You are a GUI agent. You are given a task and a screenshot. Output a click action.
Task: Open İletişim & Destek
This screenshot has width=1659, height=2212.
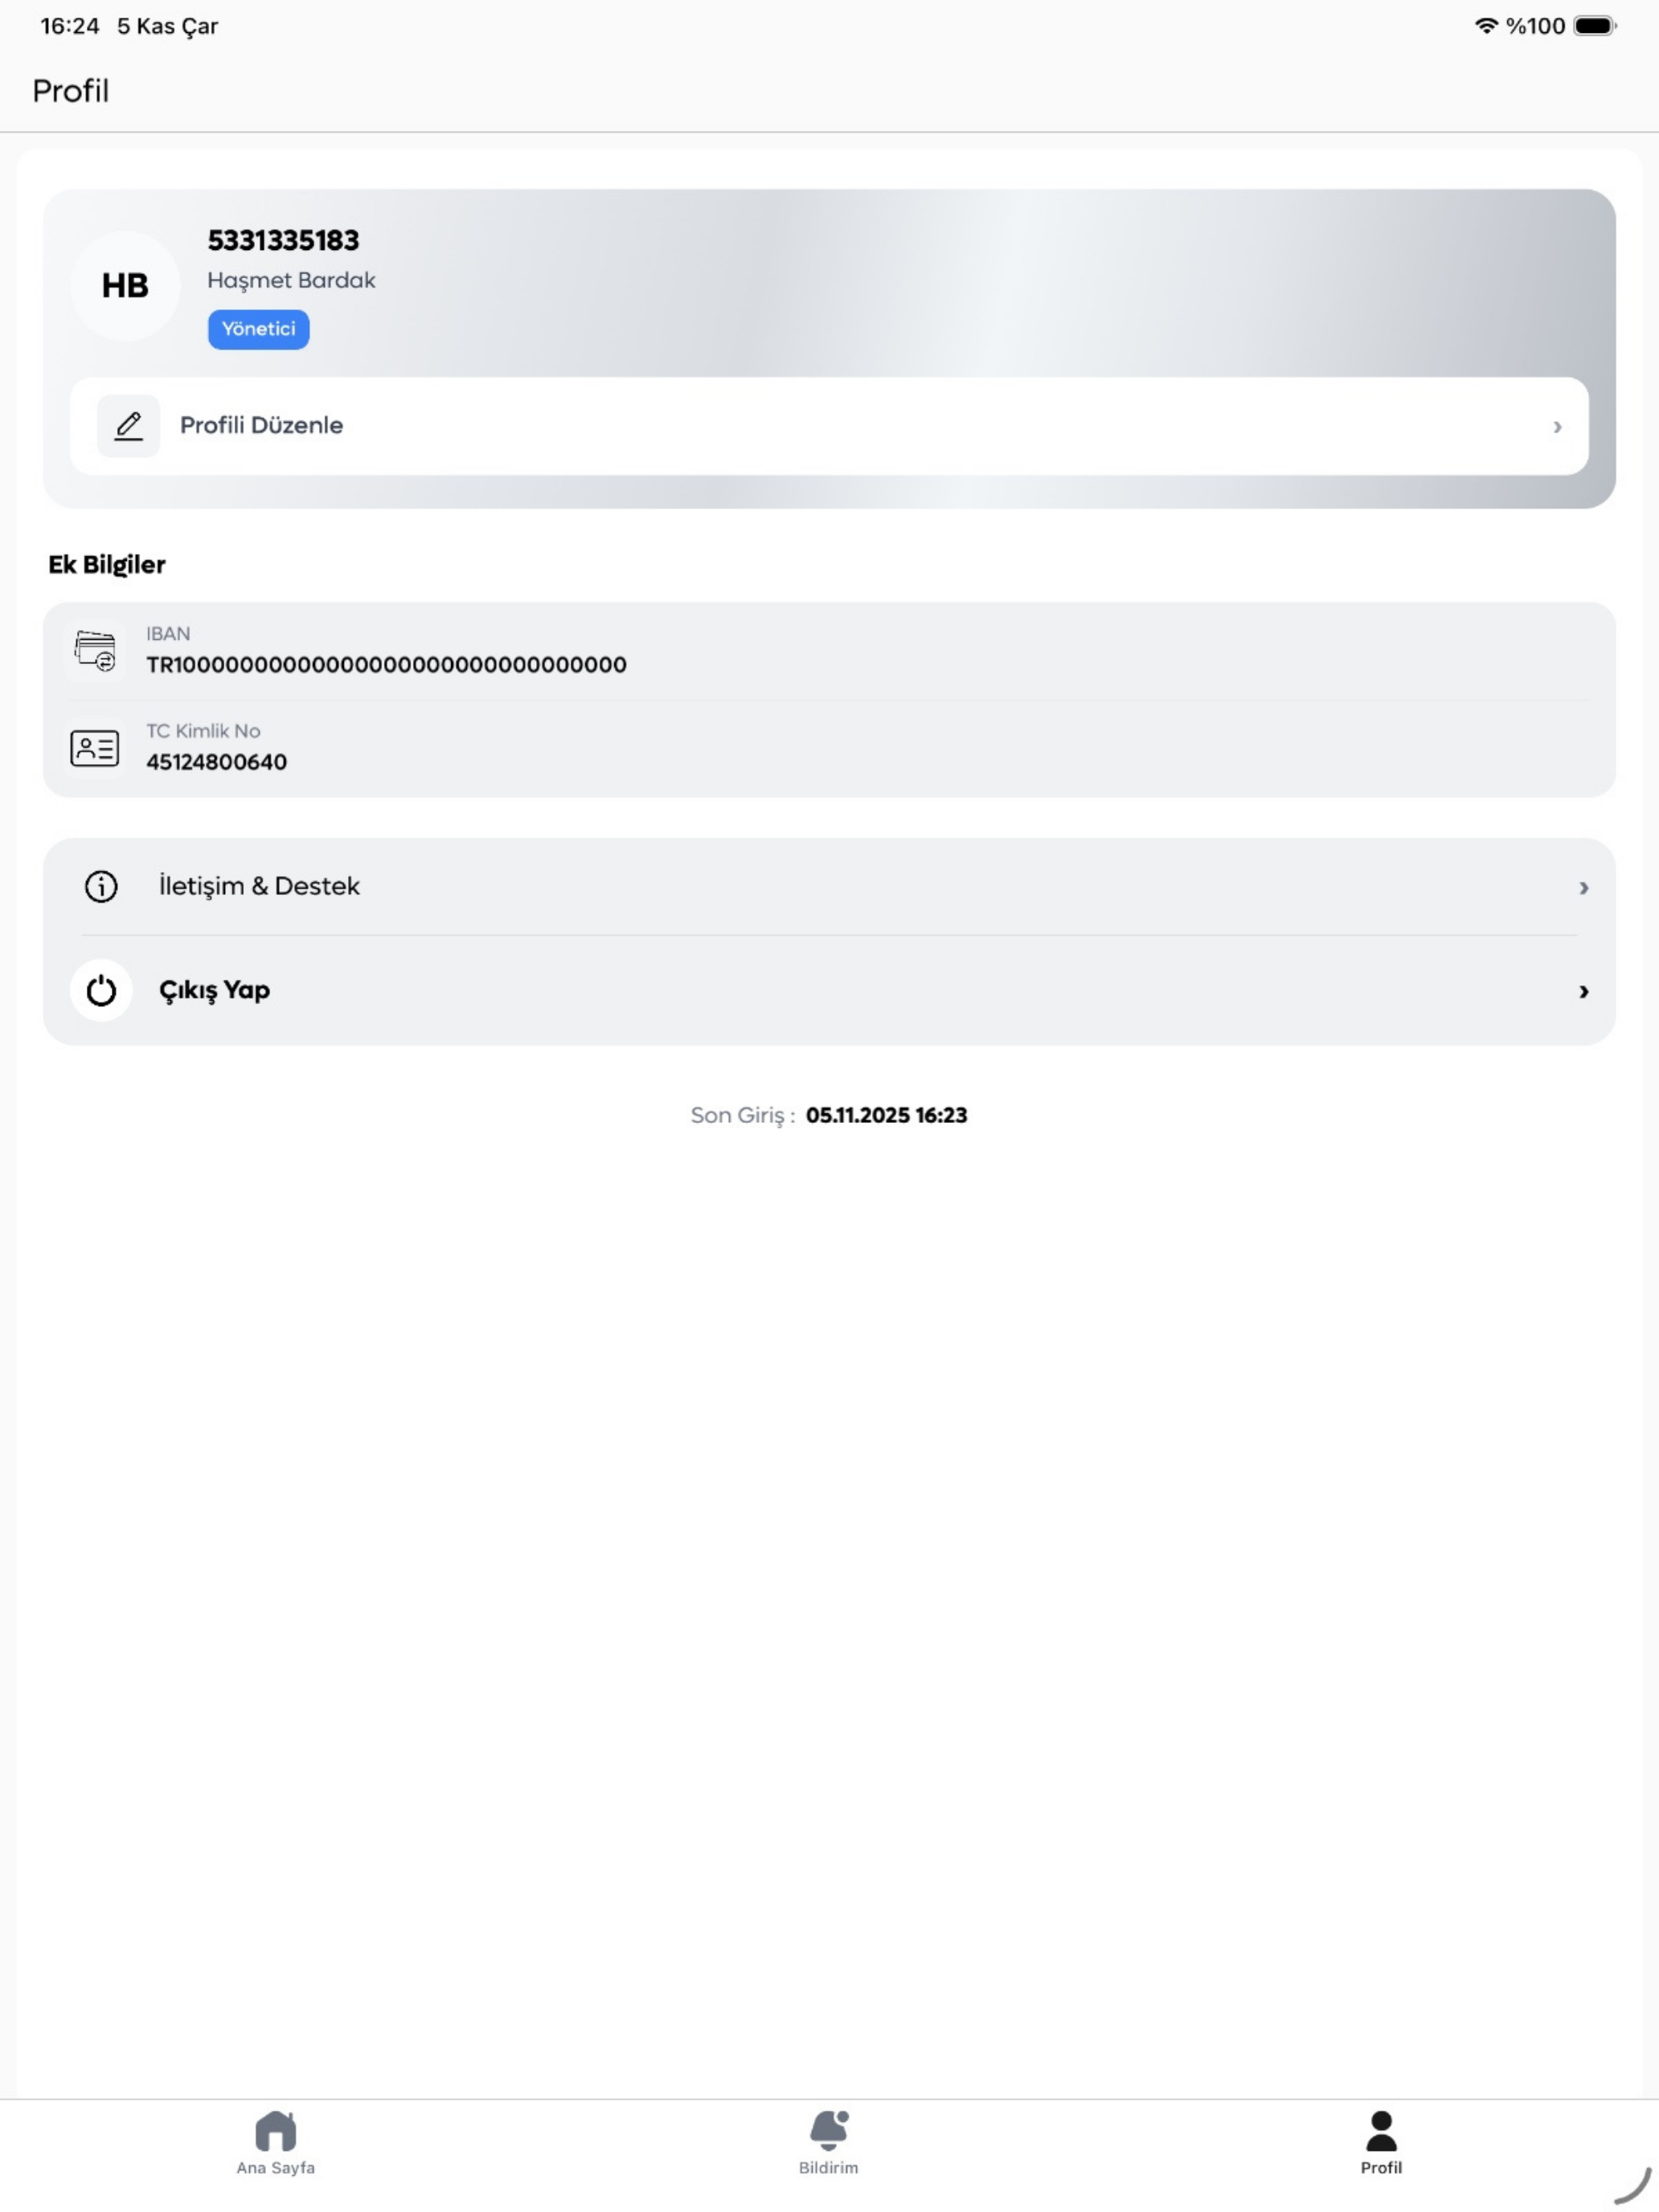click(829, 887)
